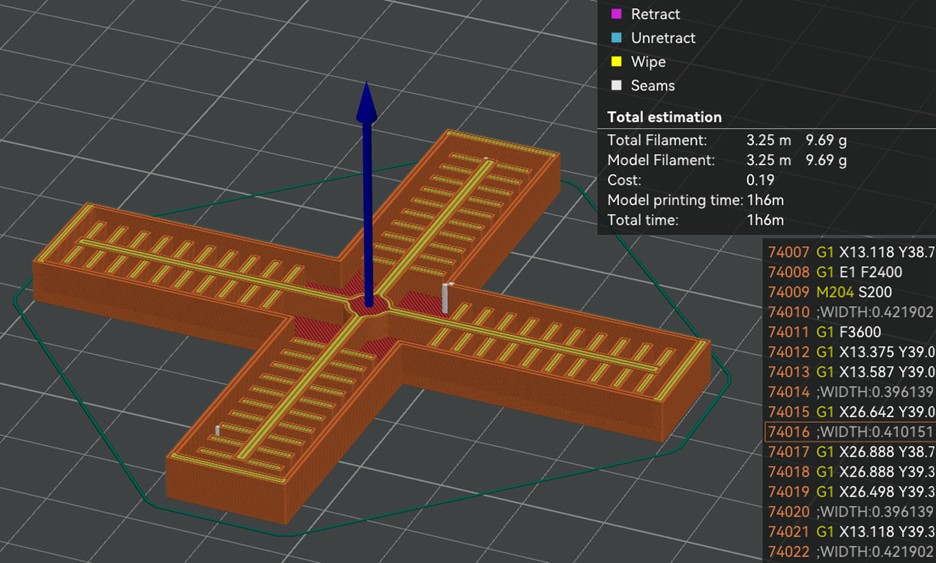Toggle Unretract label in legend
This screenshot has width=936, height=563.
click(662, 38)
